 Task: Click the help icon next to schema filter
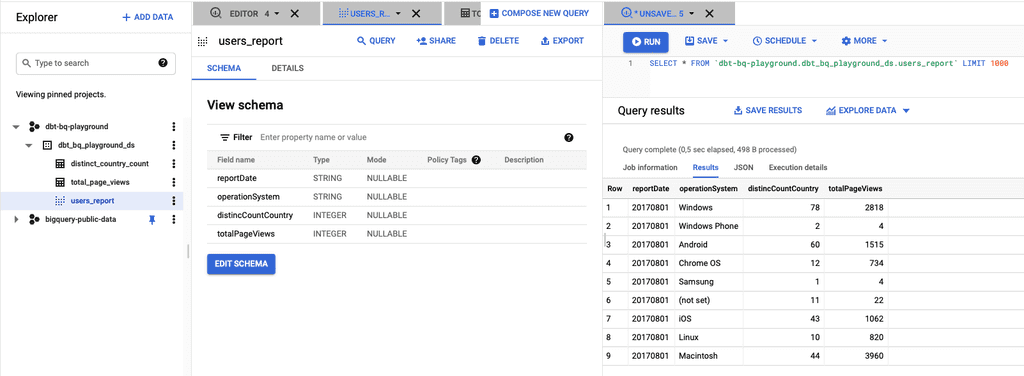569,138
